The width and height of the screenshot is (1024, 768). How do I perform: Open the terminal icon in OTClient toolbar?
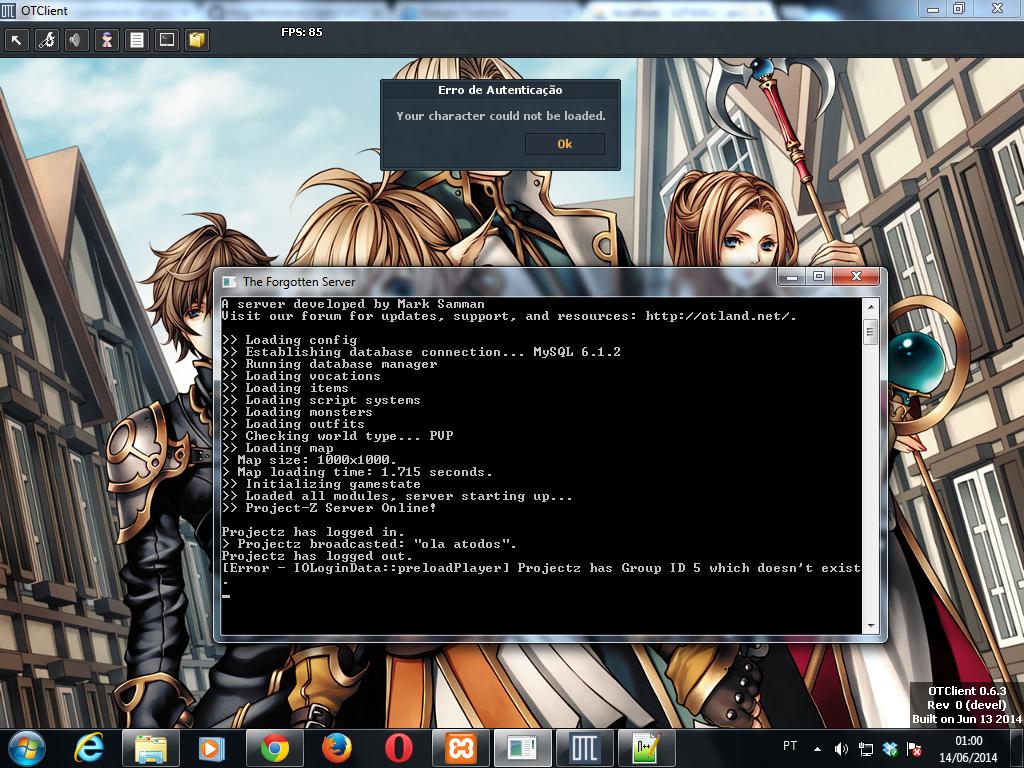167,40
